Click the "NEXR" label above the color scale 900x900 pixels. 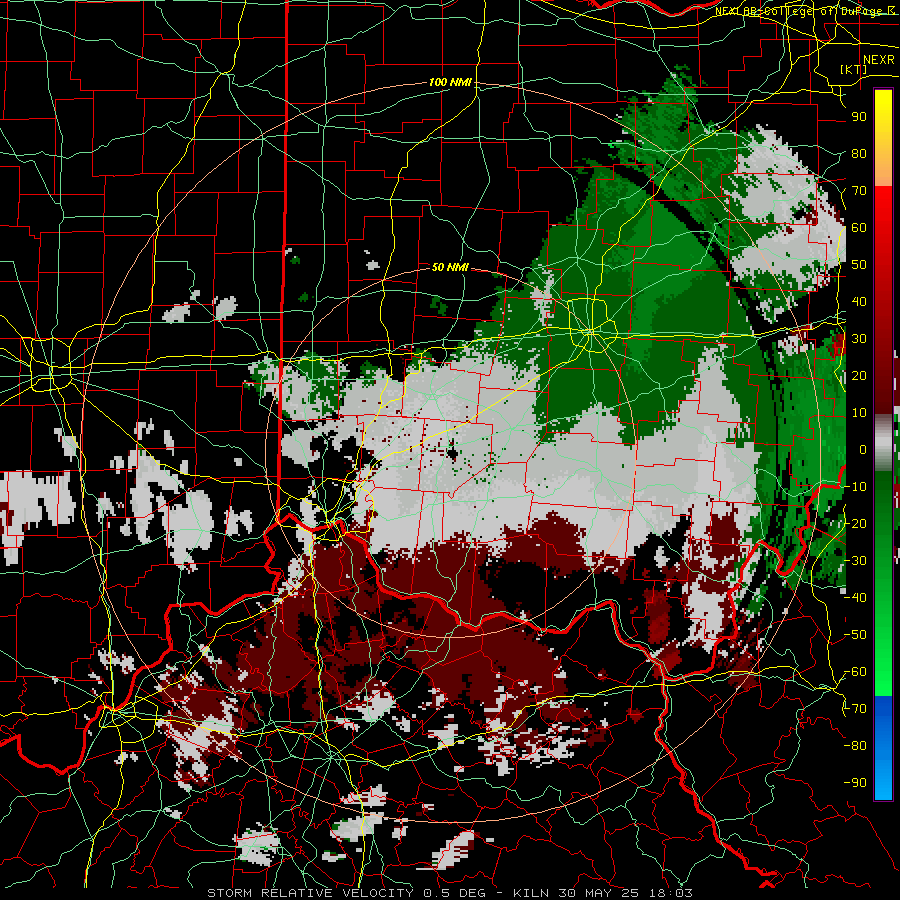click(x=879, y=60)
